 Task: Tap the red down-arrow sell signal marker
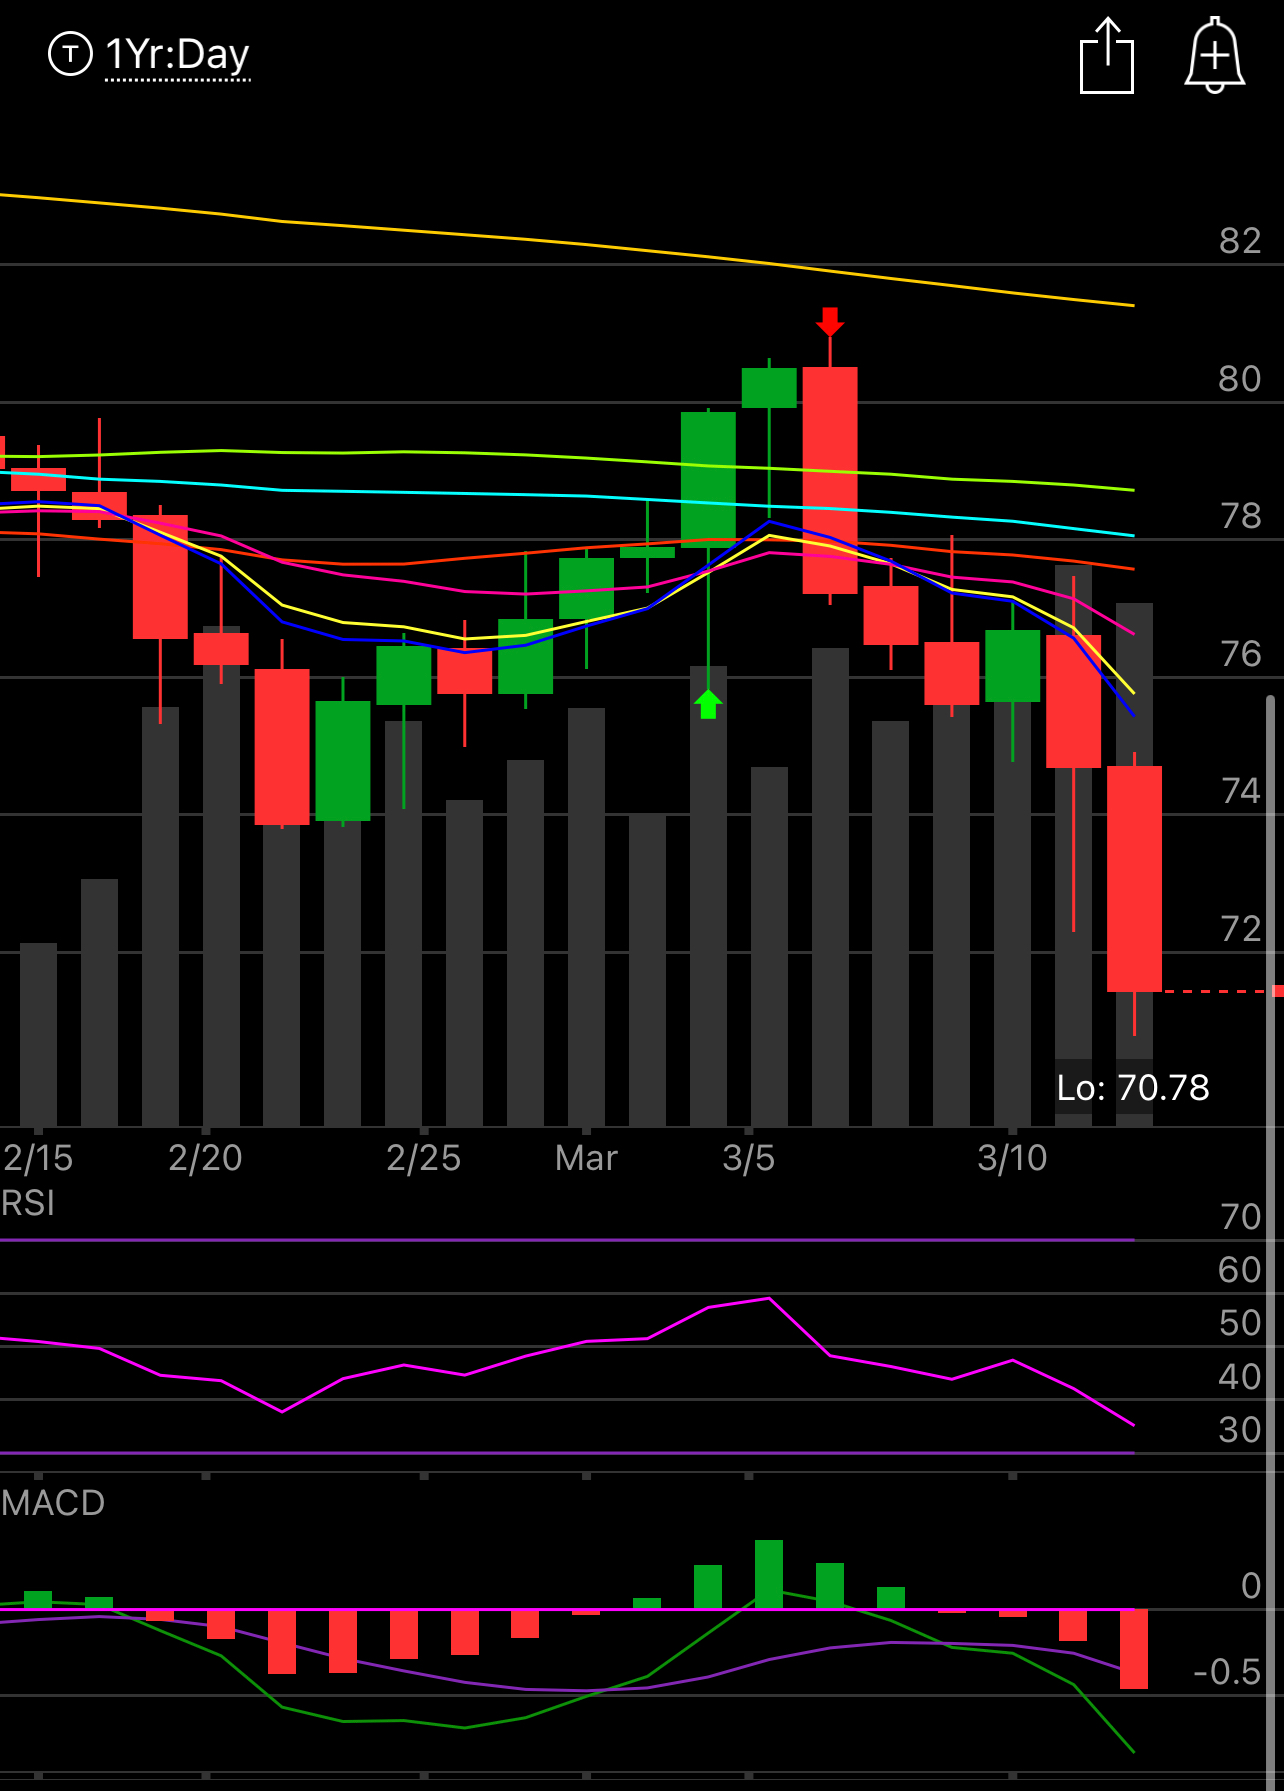click(830, 322)
